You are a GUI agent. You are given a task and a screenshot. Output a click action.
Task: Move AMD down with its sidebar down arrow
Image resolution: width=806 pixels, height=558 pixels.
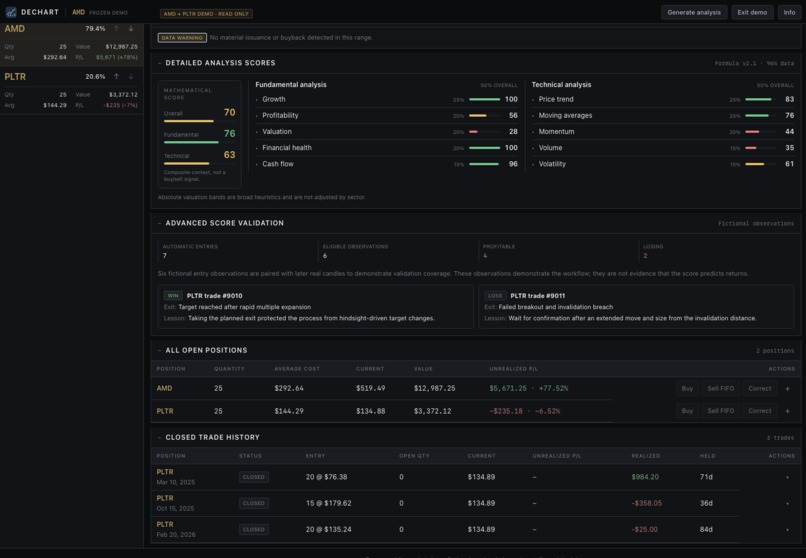pyautogui.click(x=131, y=29)
